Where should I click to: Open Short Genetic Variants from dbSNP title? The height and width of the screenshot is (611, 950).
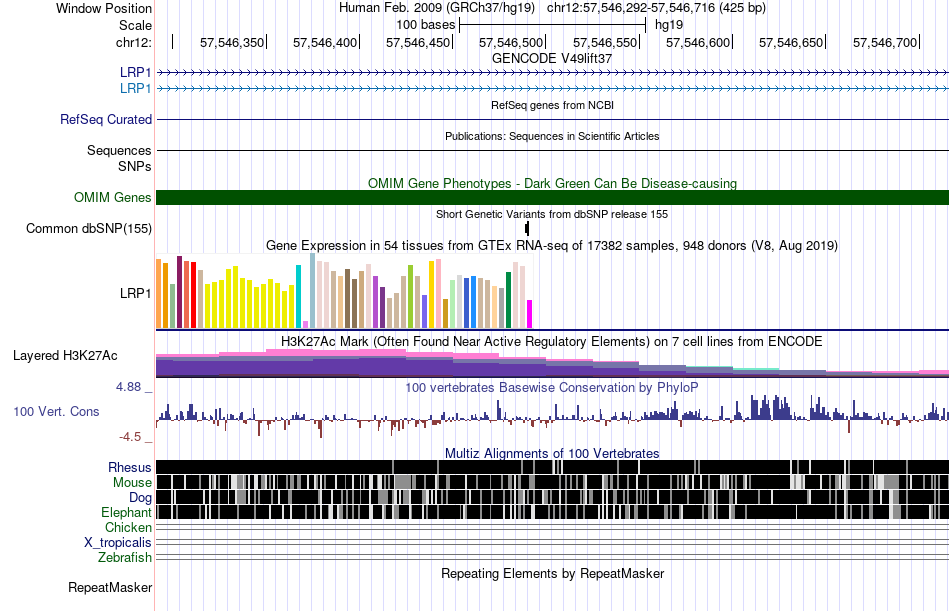point(552,214)
